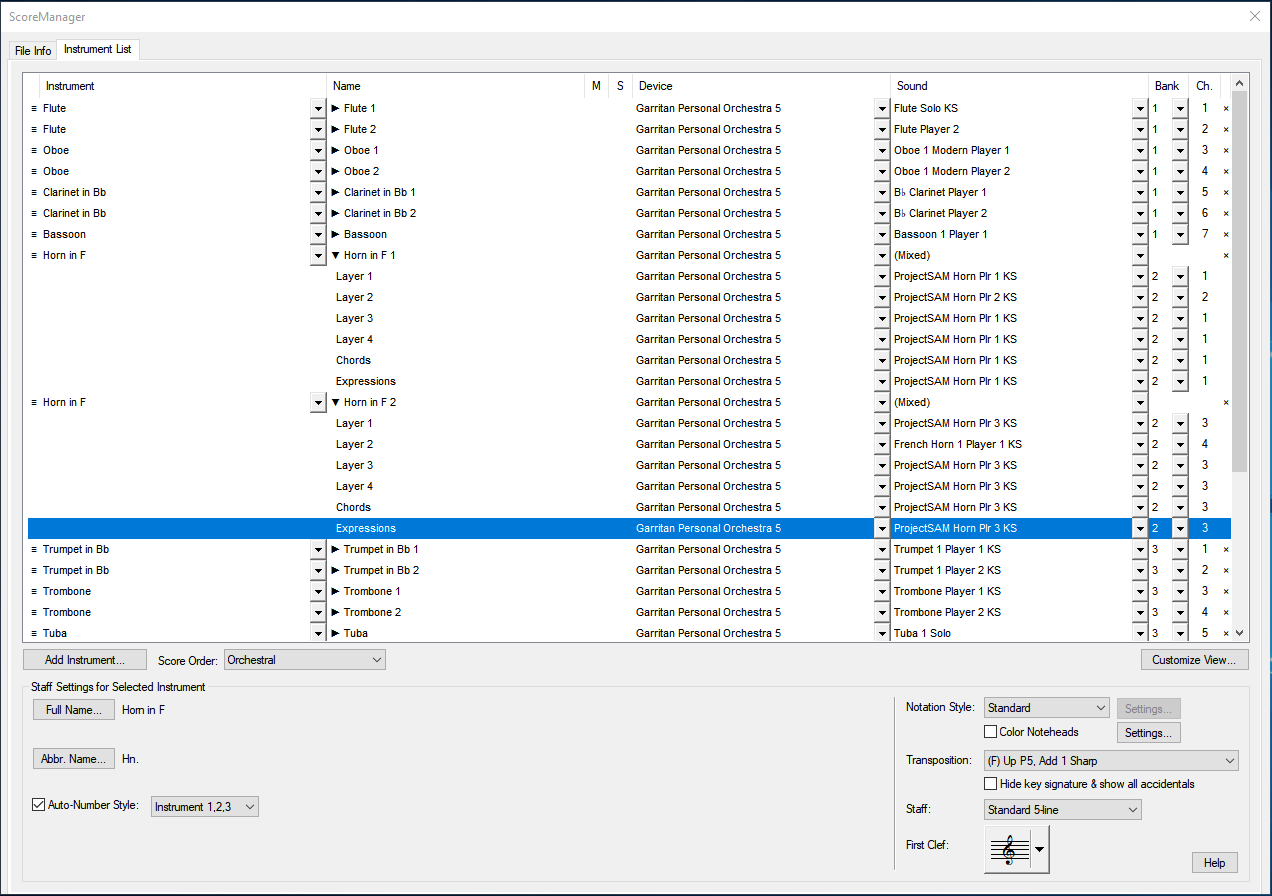The height and width of the screenshot is (896, 1272).
Task: Click the x icon on the Bassoon row
Action: pos(1226,234)
